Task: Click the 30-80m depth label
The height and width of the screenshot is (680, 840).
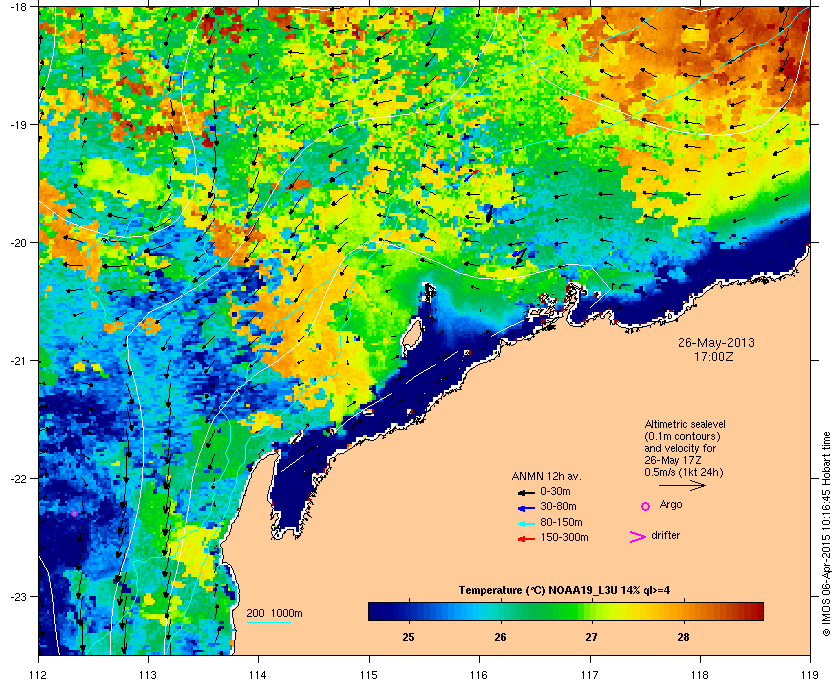Action: click(x=558, y=506)
